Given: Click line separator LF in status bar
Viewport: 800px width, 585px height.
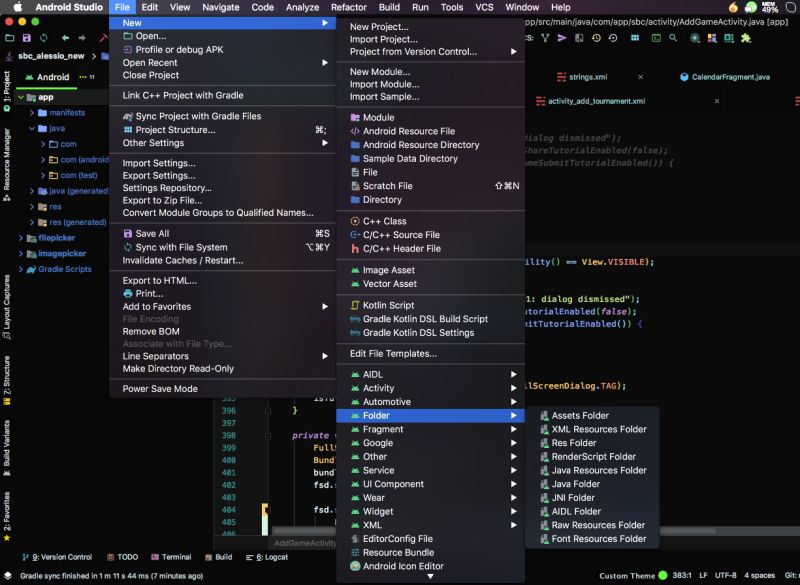Looking at the screenshot, I should pyautogui.click(x=703, y=575).
